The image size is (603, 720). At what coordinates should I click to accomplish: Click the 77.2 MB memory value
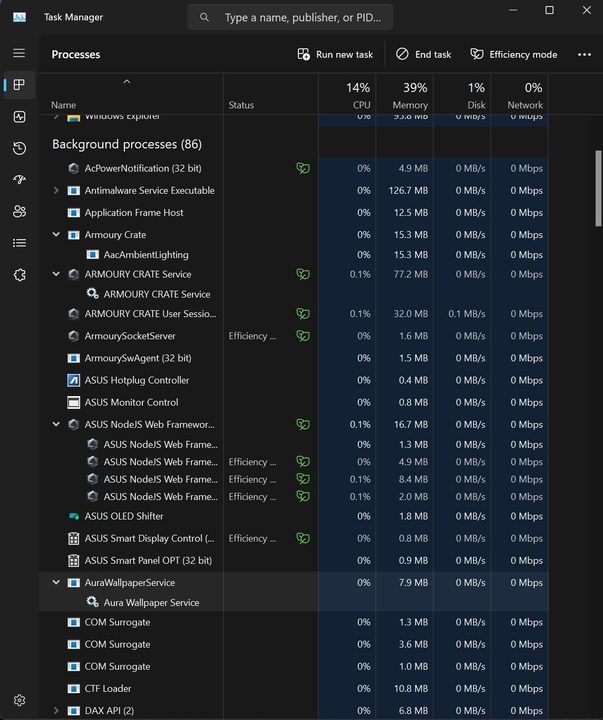click(411, 274)
